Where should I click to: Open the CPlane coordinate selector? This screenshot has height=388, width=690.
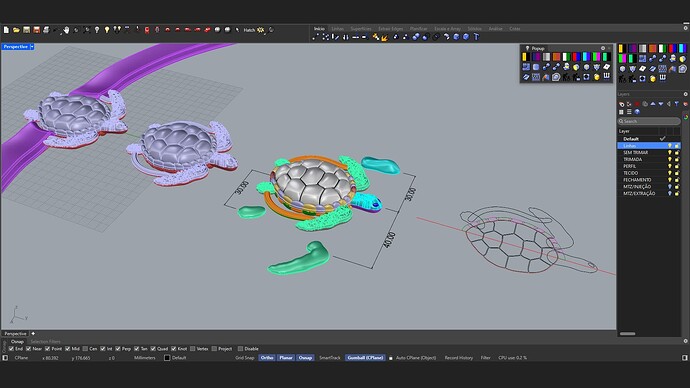click(21, 358)
